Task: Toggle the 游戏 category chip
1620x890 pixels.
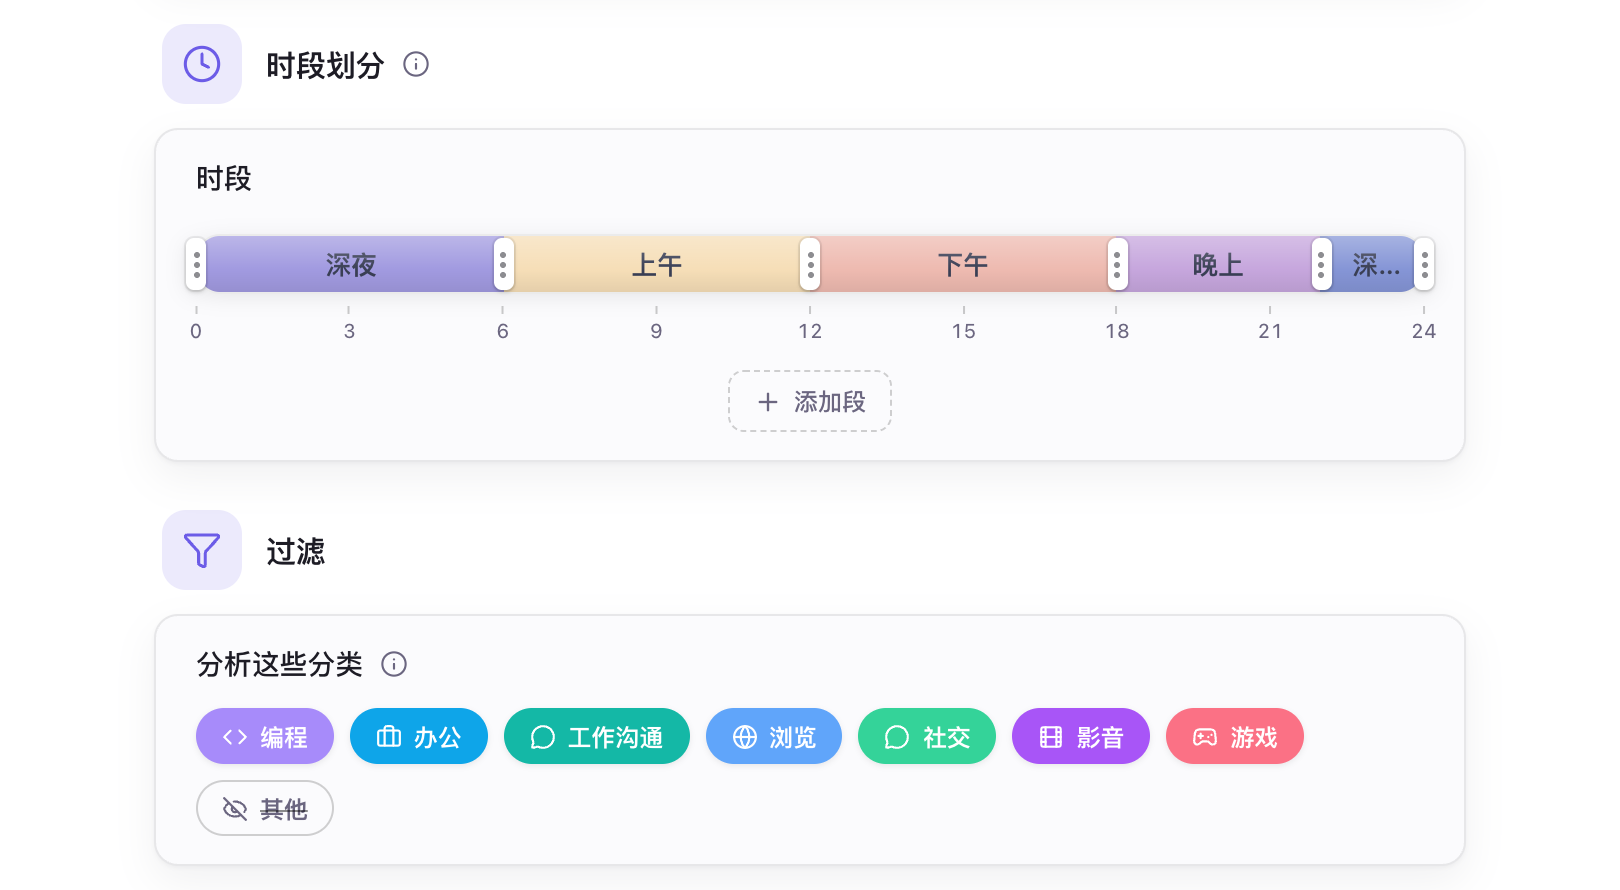Action: pos(1235,736)
